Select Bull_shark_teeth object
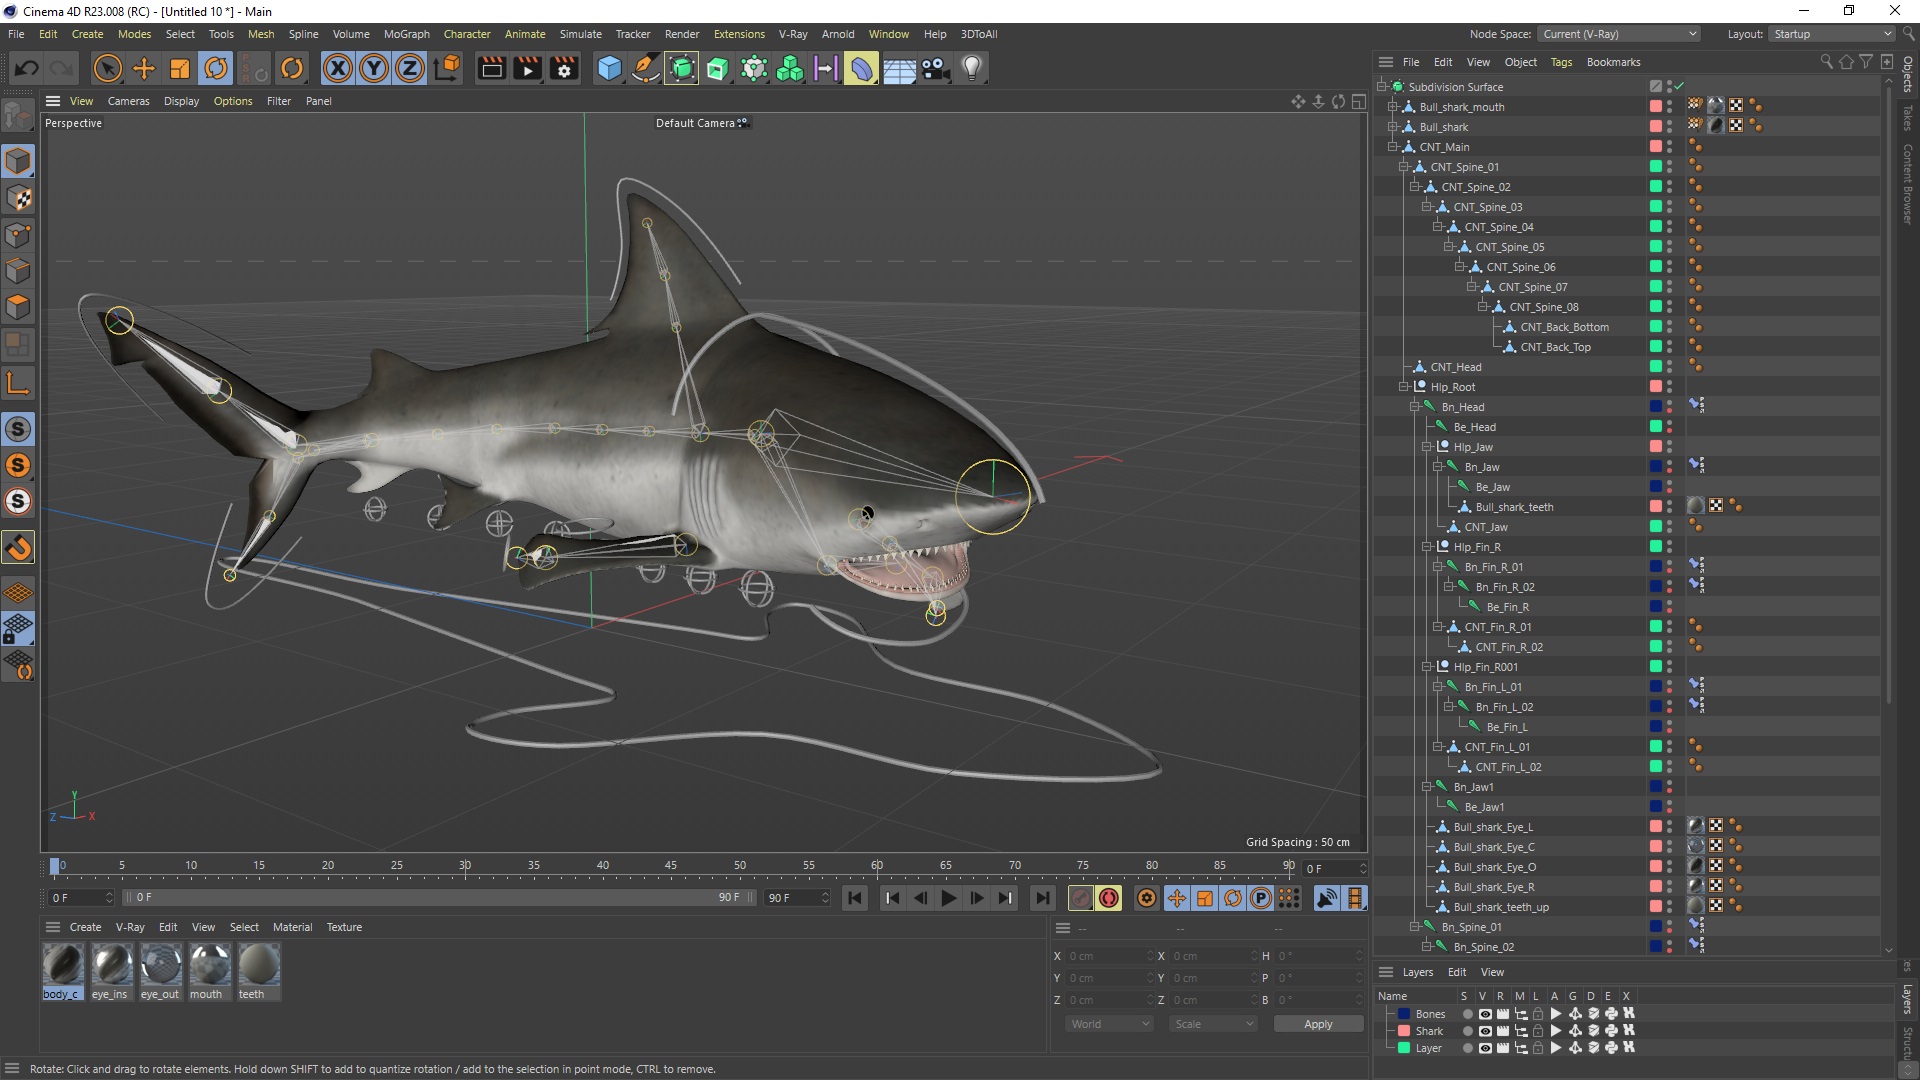 click(x=1514, y=507)
